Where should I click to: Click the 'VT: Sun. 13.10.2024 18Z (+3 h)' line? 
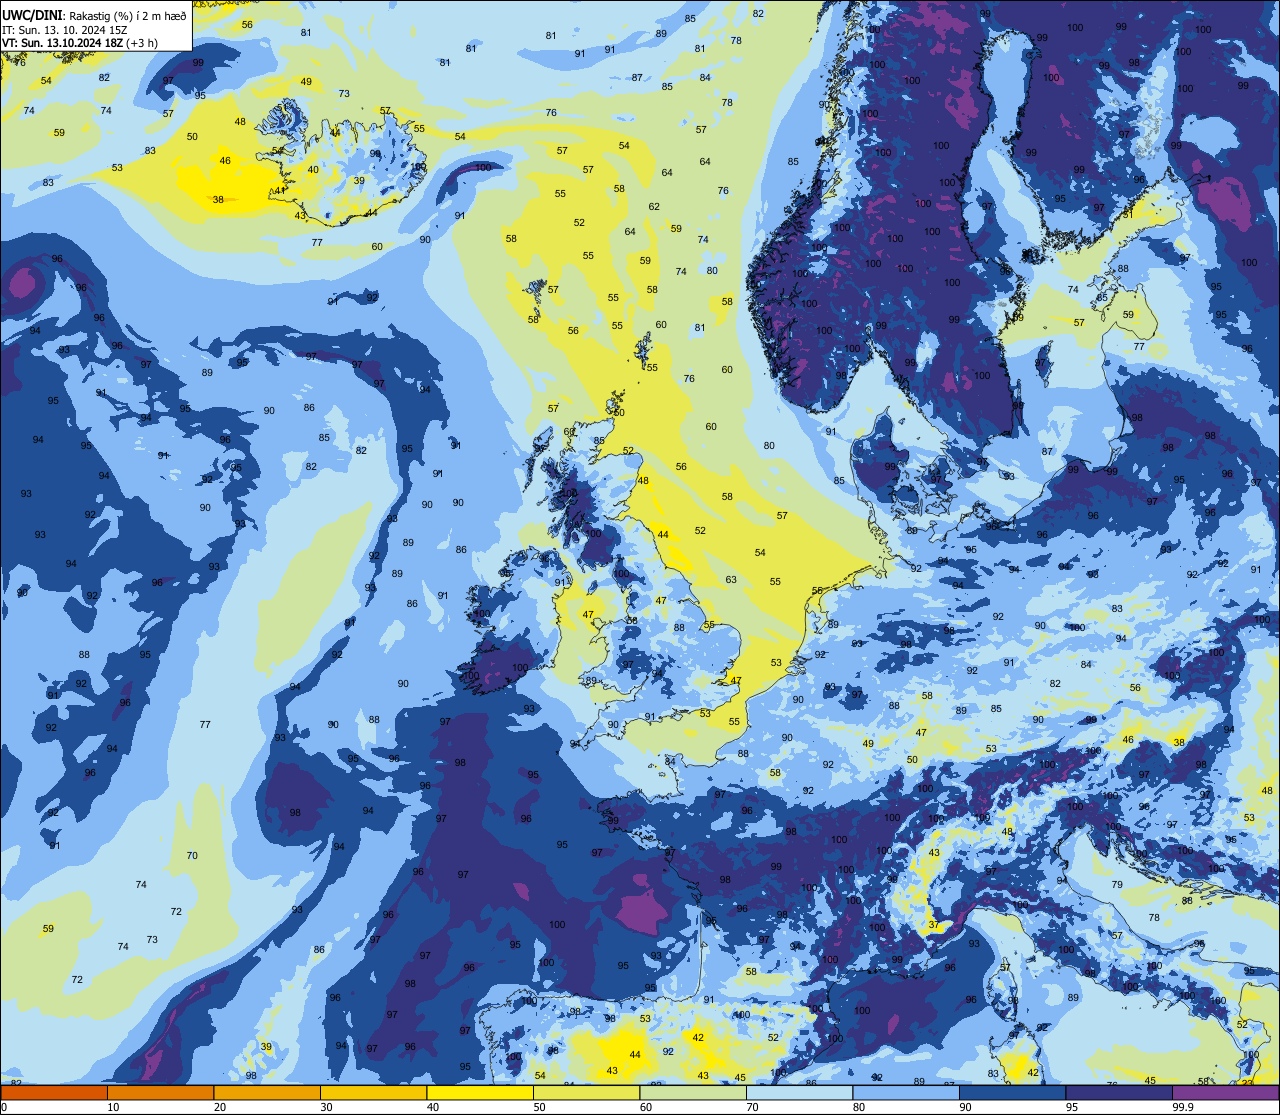[80, 43]
